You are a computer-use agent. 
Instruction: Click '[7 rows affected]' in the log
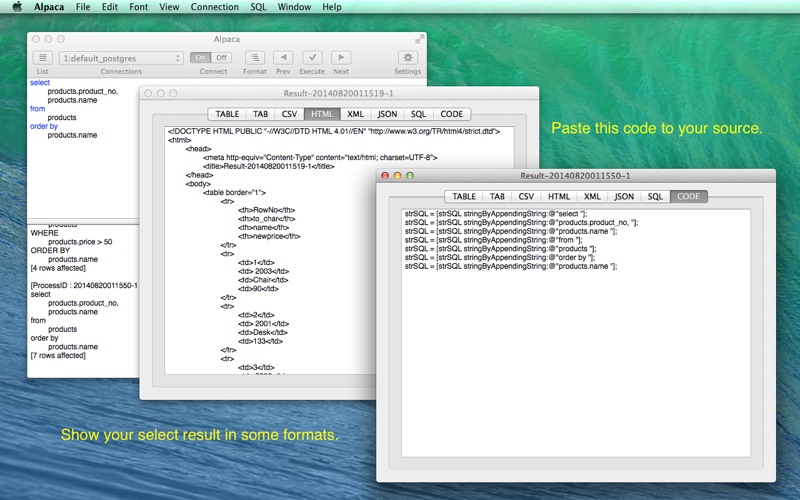[x=58, y=355]
